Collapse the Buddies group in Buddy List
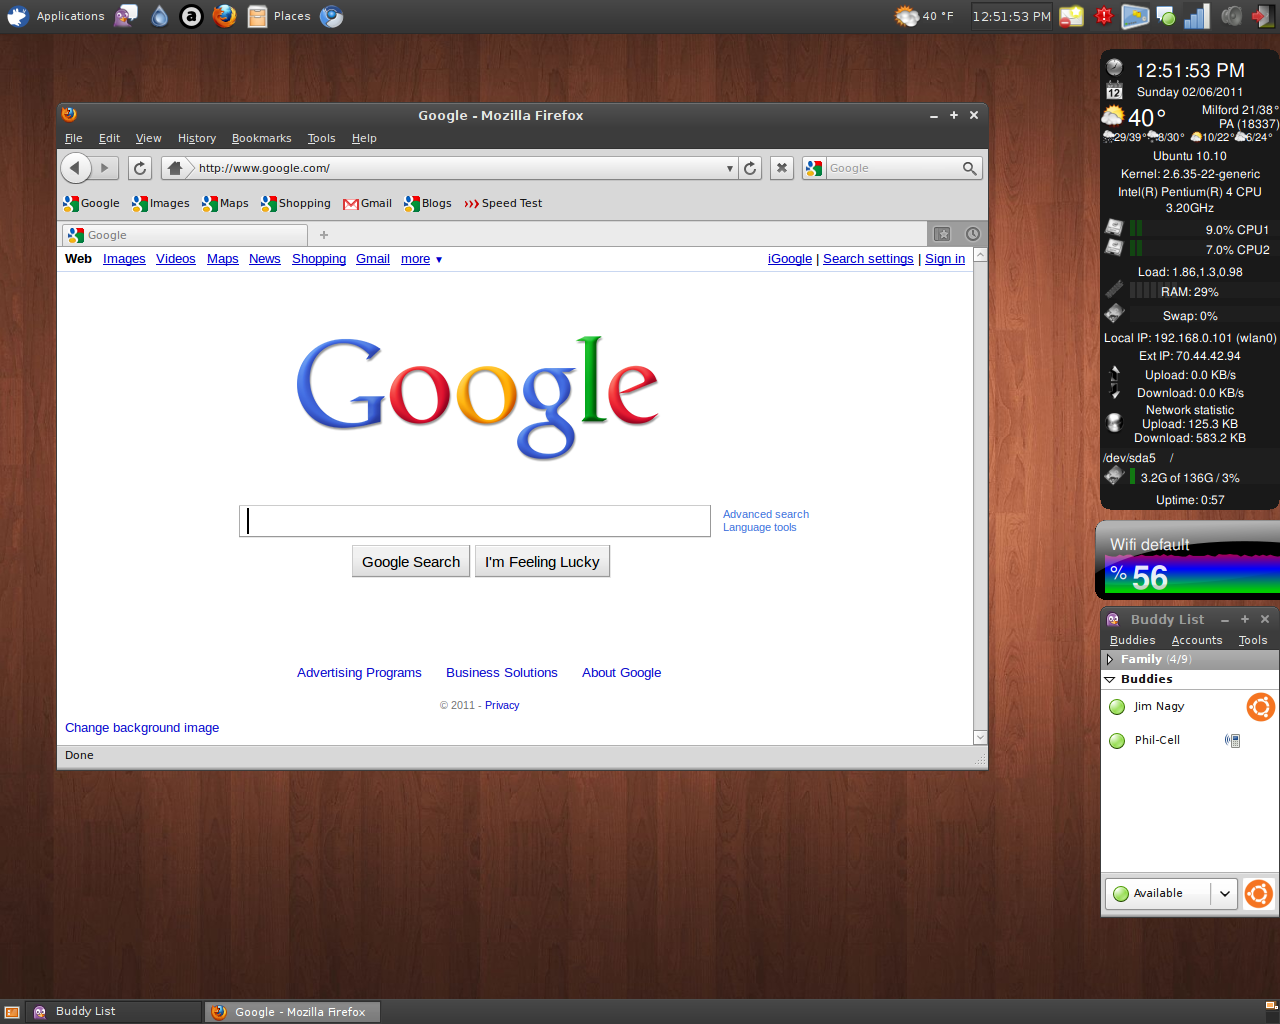Viewport: 1280px width, 1024px height. [x=1110, y=679]
